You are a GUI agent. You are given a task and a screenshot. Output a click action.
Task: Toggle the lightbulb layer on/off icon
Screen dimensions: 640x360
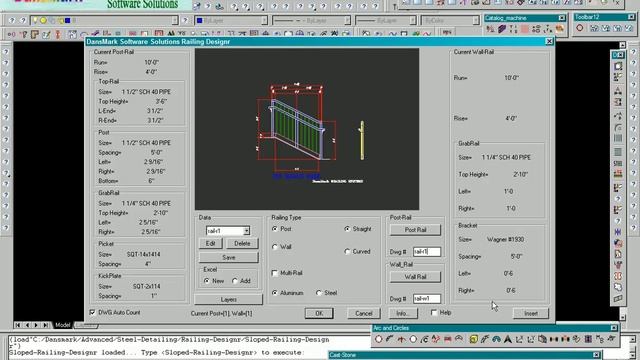35,20
